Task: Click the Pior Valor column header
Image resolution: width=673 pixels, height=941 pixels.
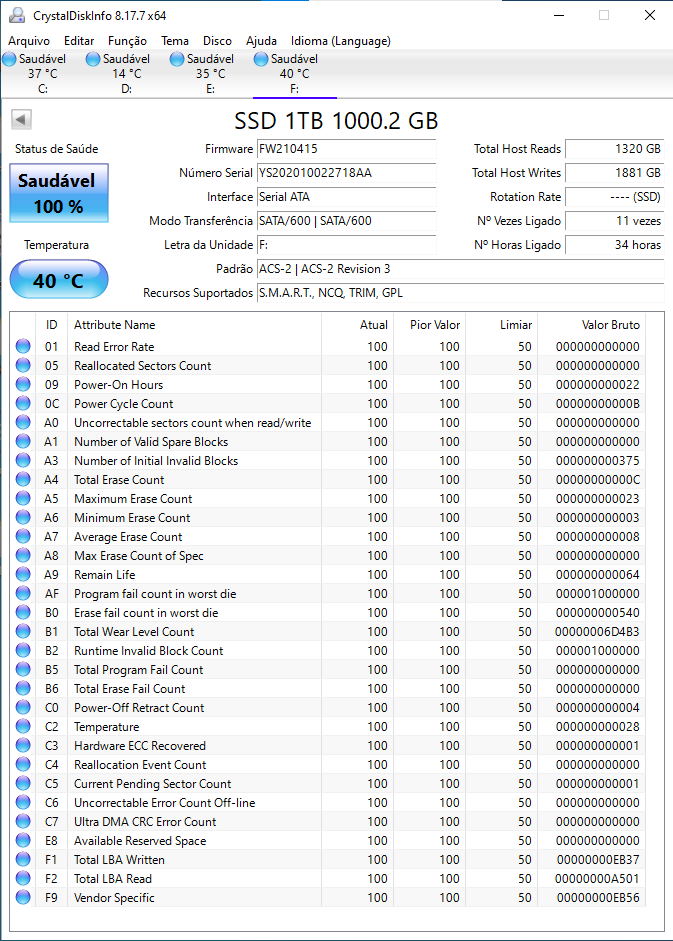Action: (x=429, y=325)
